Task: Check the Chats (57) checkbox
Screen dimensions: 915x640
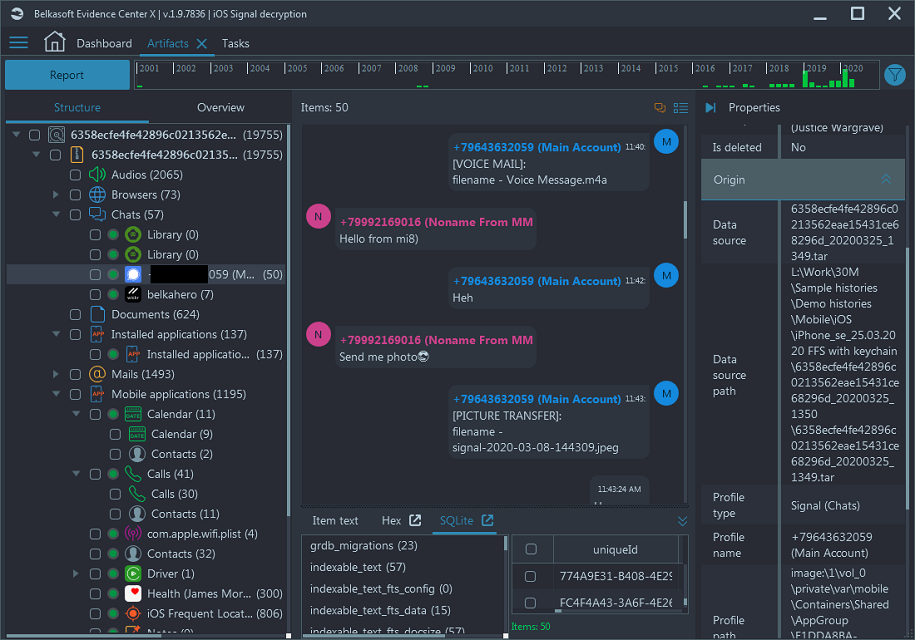Action: (x=75, y=214)
